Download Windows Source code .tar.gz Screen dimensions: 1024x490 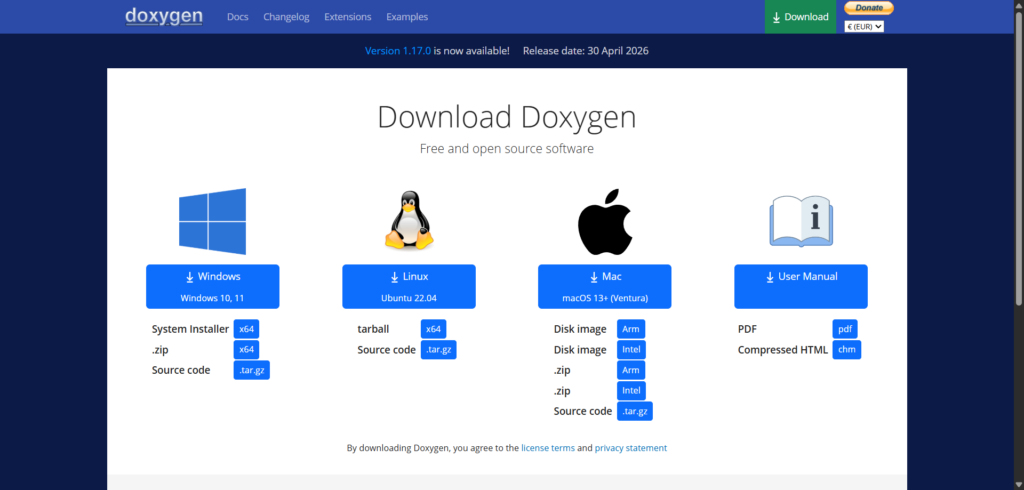tap(251, 370)
